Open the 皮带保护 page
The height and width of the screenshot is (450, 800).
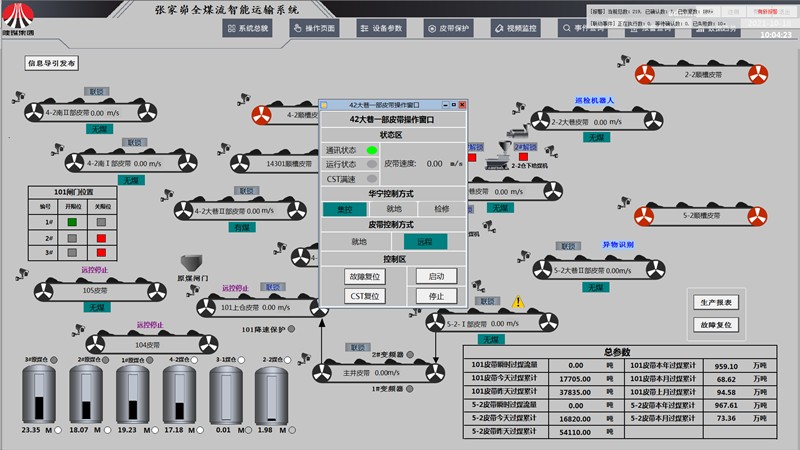pos(448,29)
